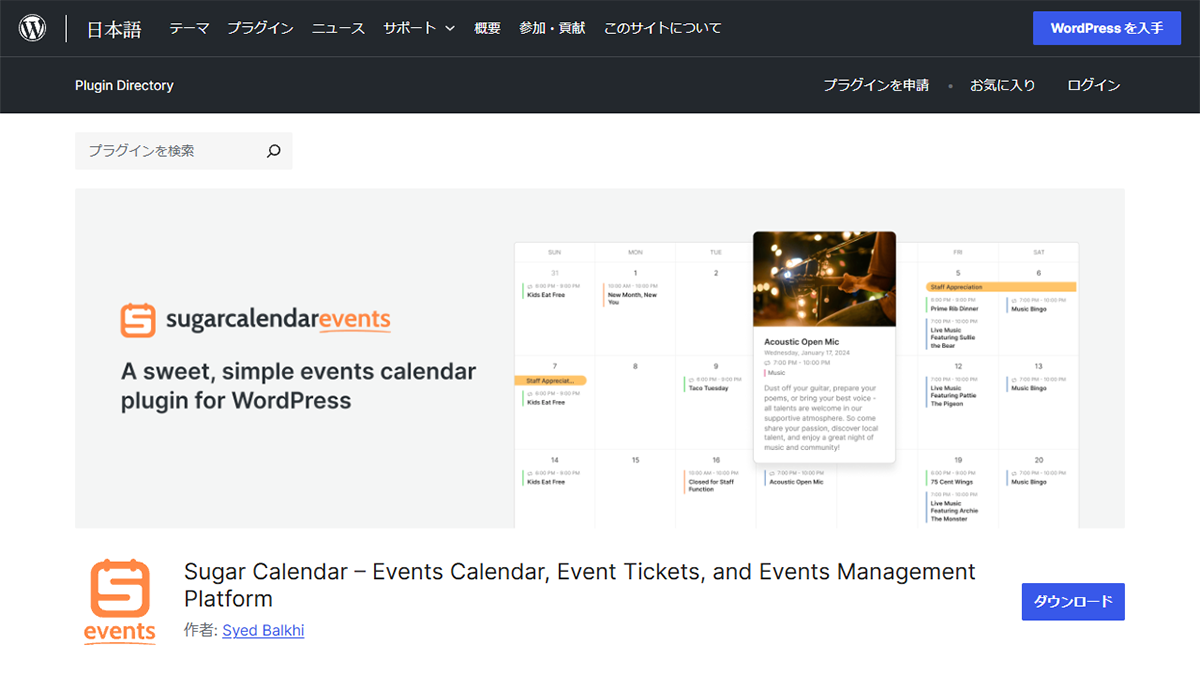Open the Plugin Directory link

click(124, 85)
